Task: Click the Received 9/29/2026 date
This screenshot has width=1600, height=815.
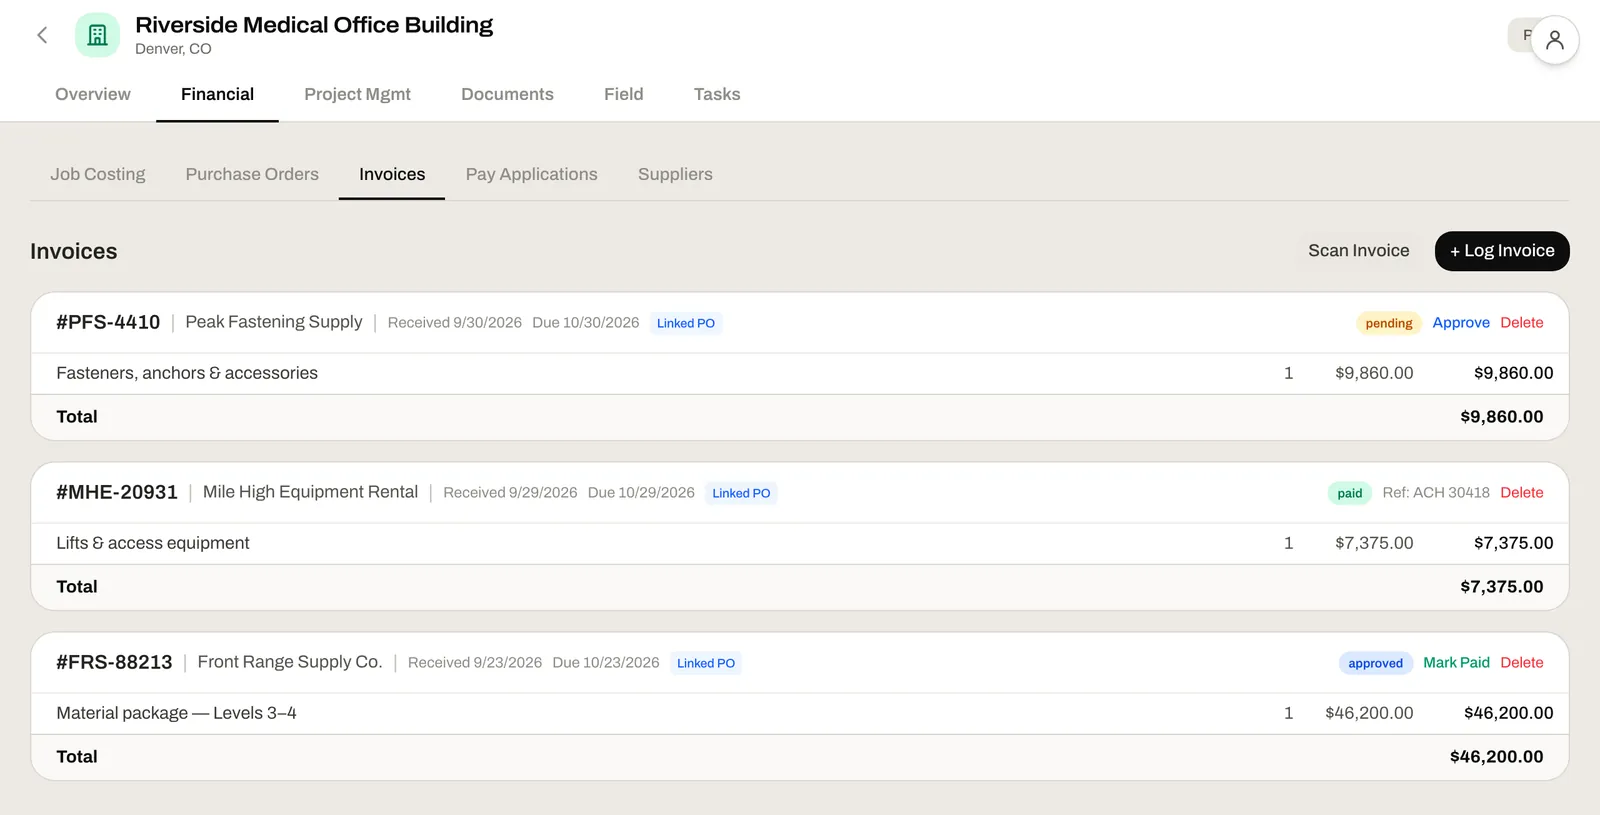Action: click(x=510, y=493)
